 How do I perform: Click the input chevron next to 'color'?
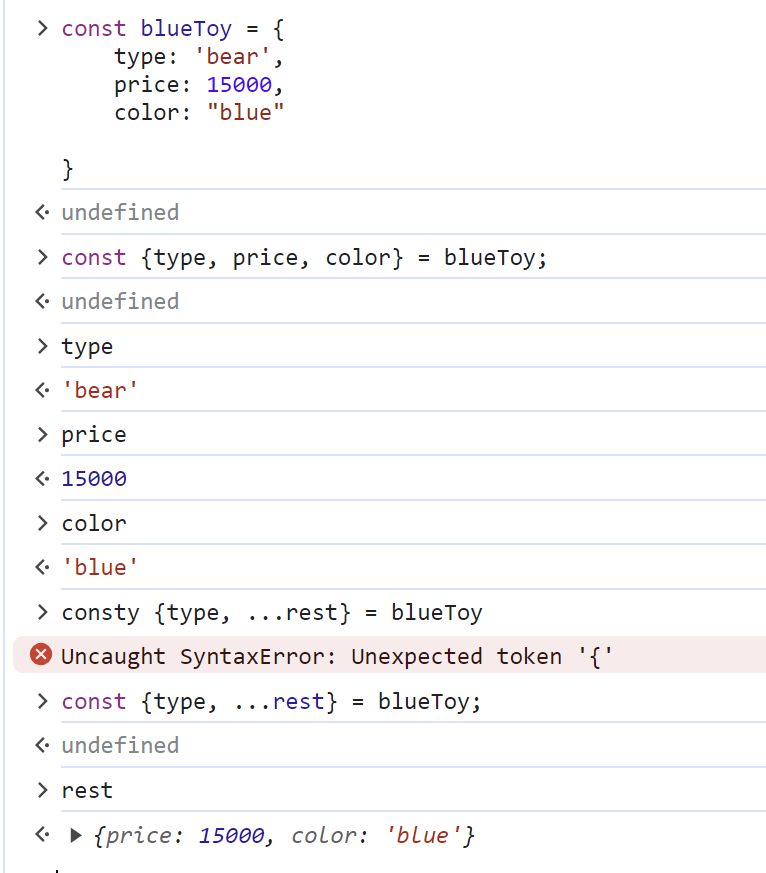(42, 523)
